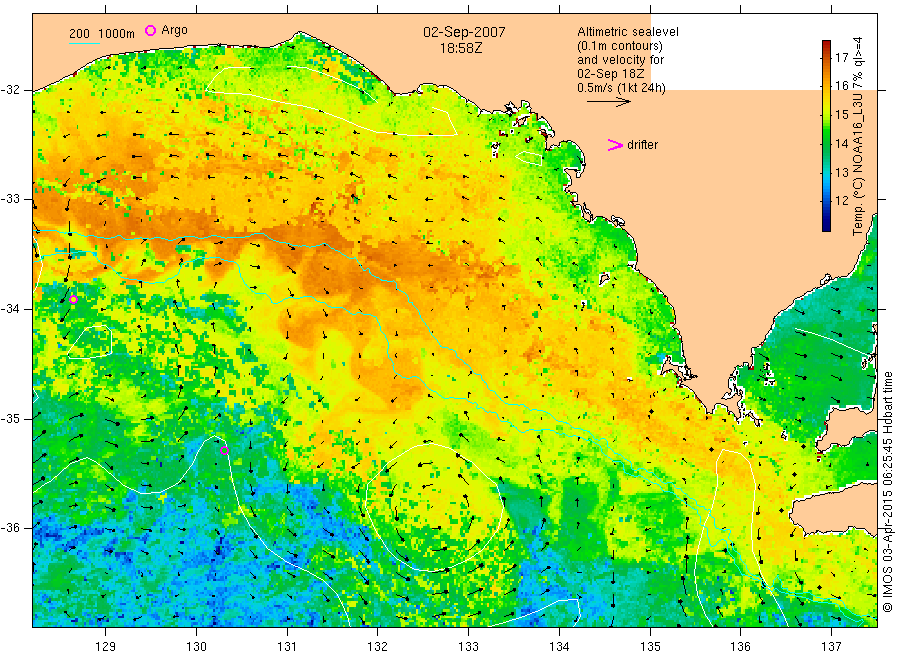Click latitude axis label -33
The width and height of the screenshot is (900, 660).
11,199
